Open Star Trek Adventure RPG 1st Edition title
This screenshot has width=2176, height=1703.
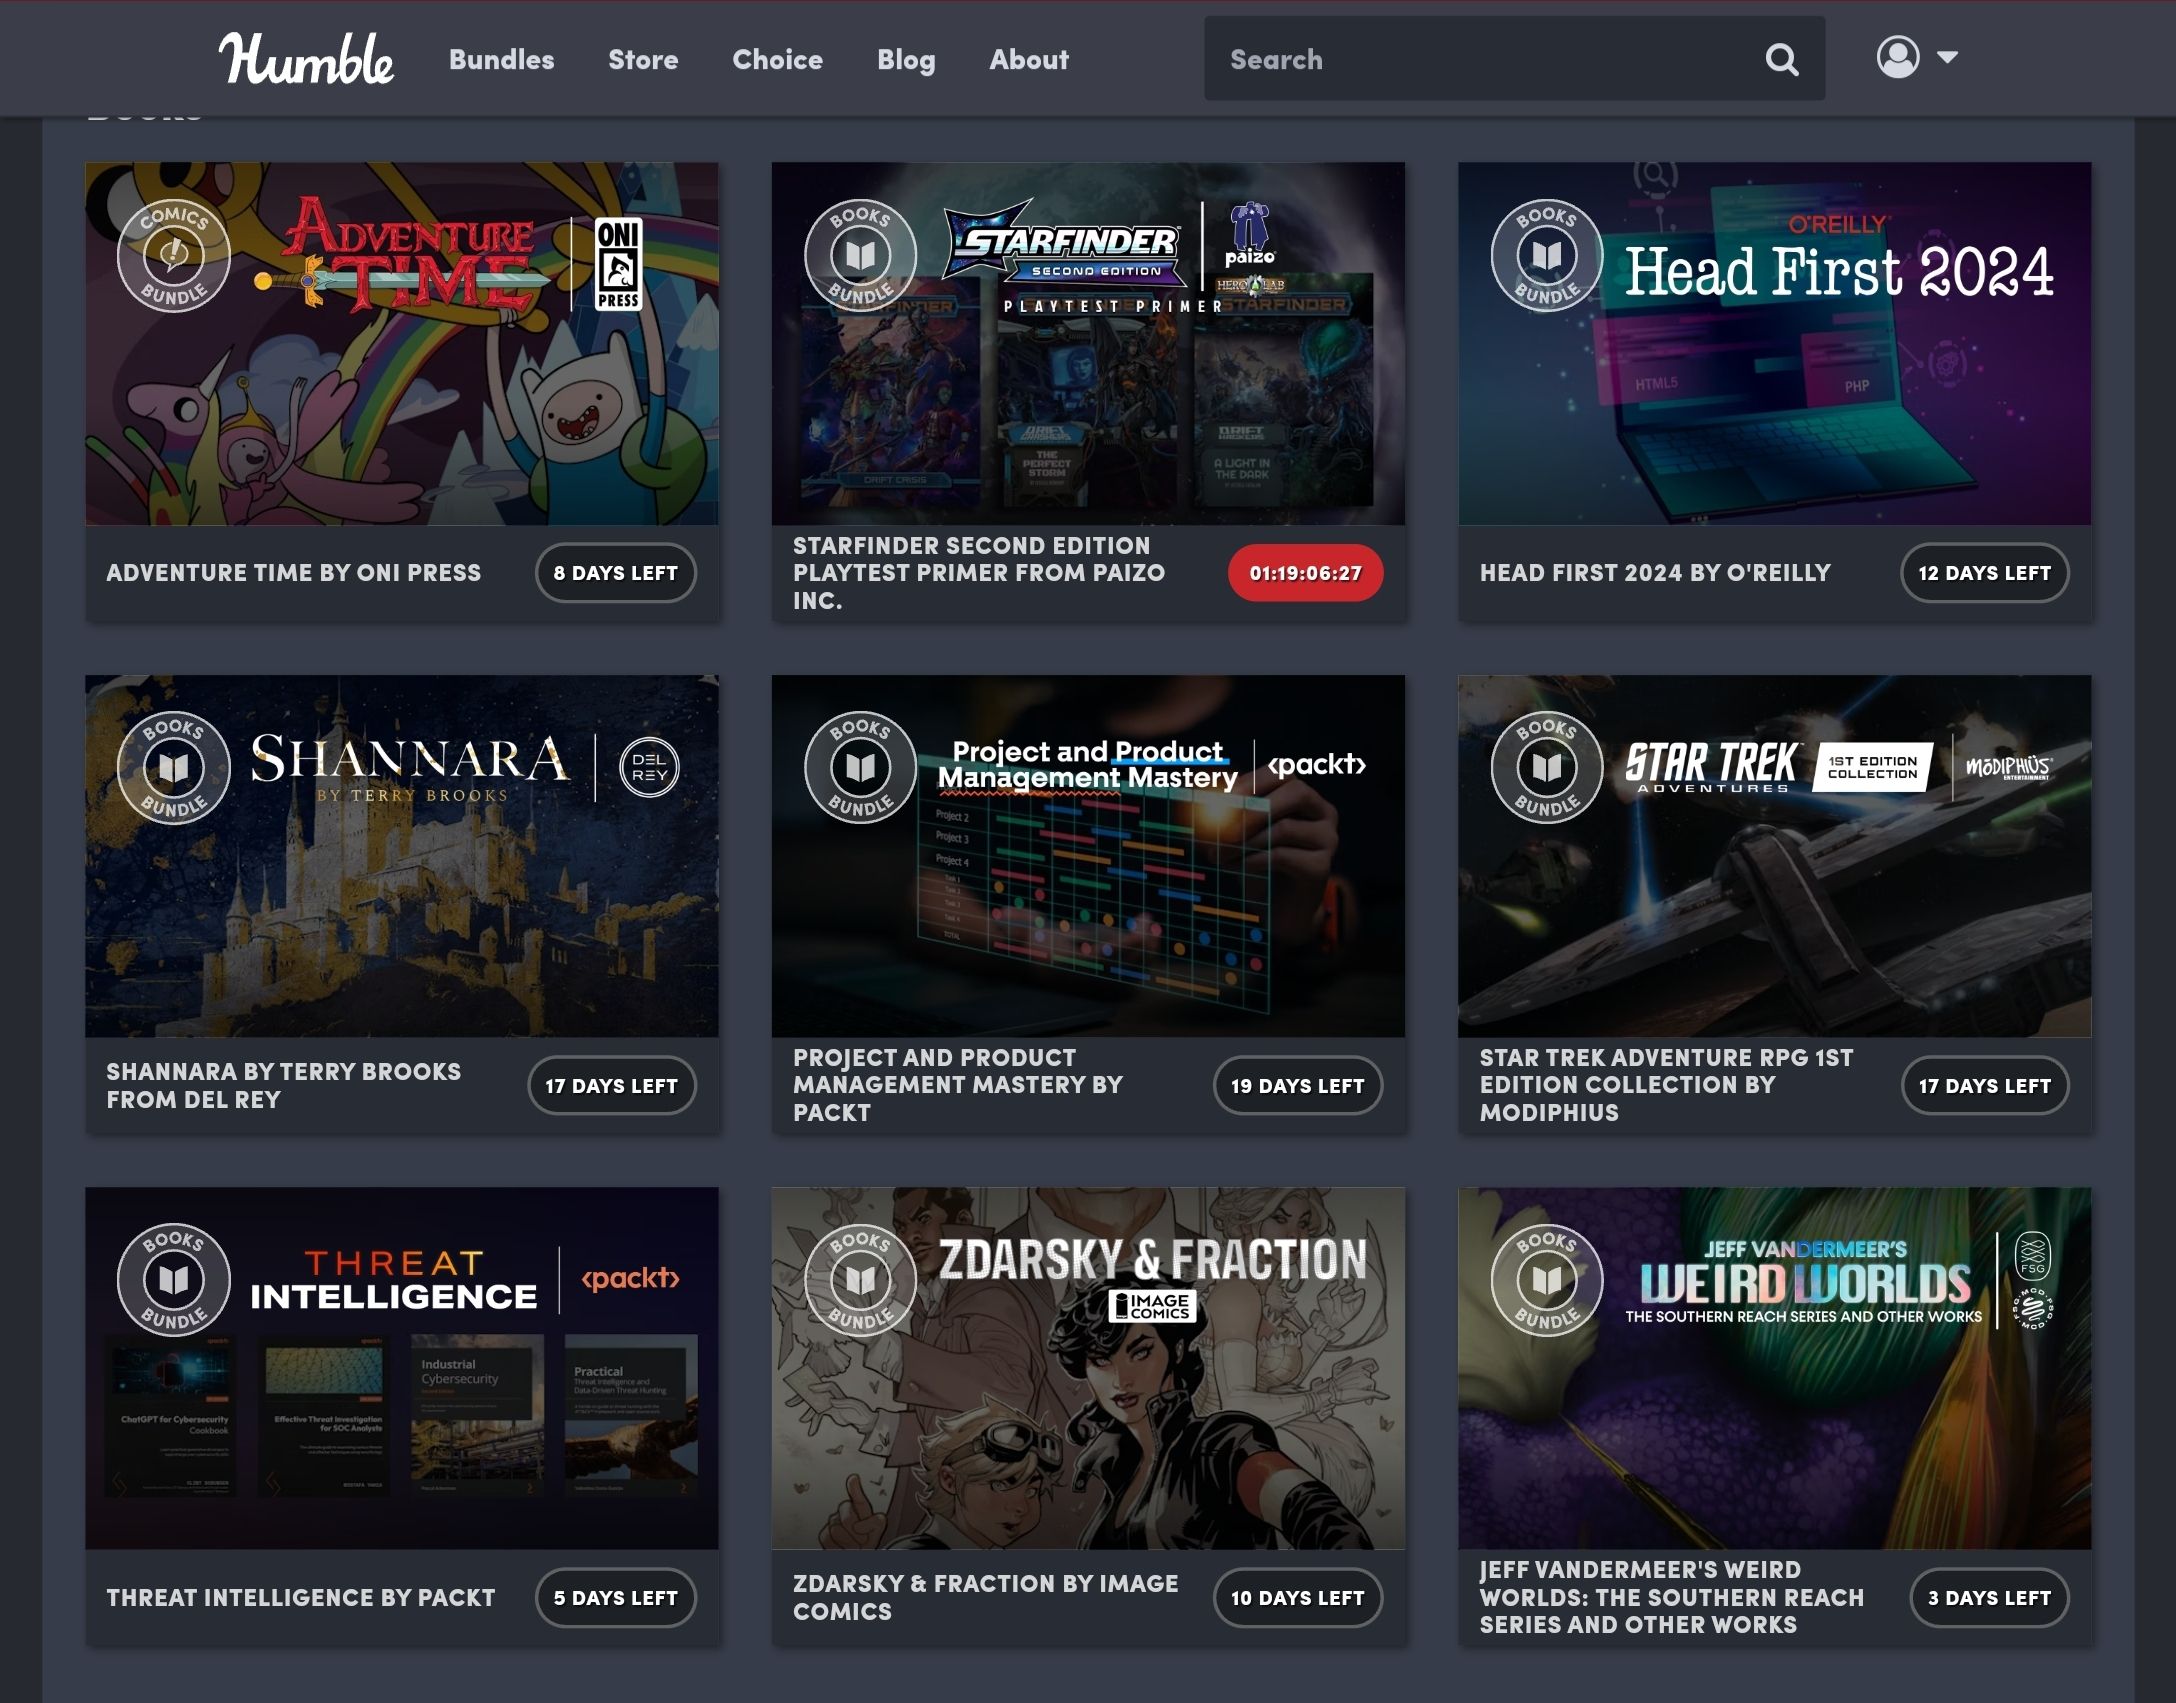click(1666, 1085)
